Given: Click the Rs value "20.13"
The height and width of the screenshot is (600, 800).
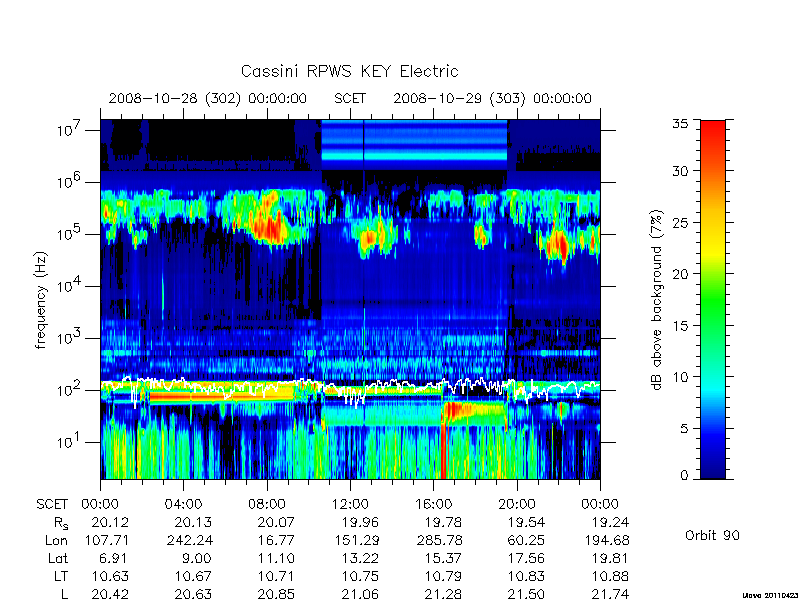Looking at the screenshot, I should pos(193,522).
